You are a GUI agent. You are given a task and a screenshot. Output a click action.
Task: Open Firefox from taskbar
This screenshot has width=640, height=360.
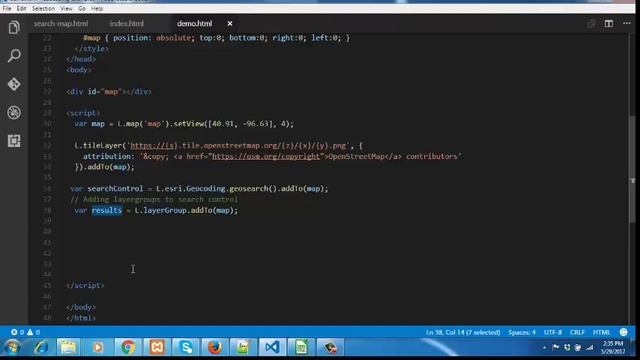coord(215,347)
